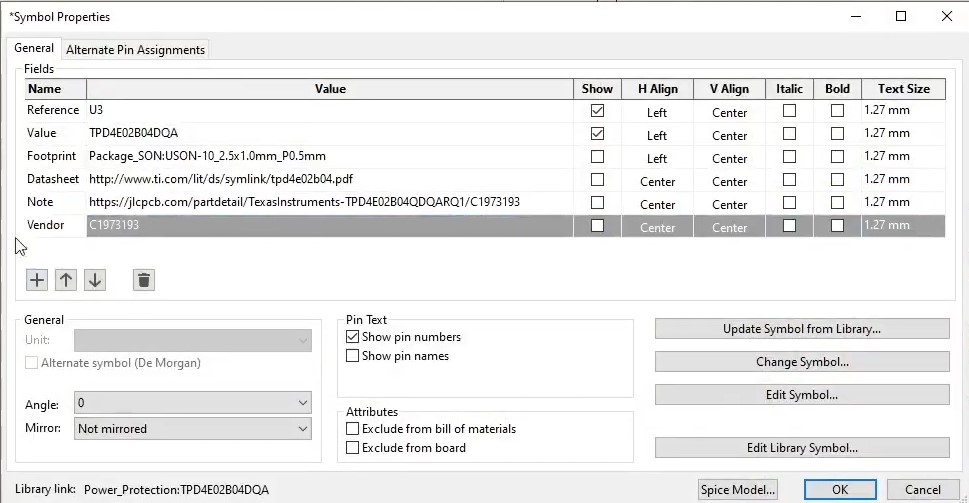The image size is (969, 503).
Task: Open the disabled Unit dropdown
Action: [x=193, y=340]
